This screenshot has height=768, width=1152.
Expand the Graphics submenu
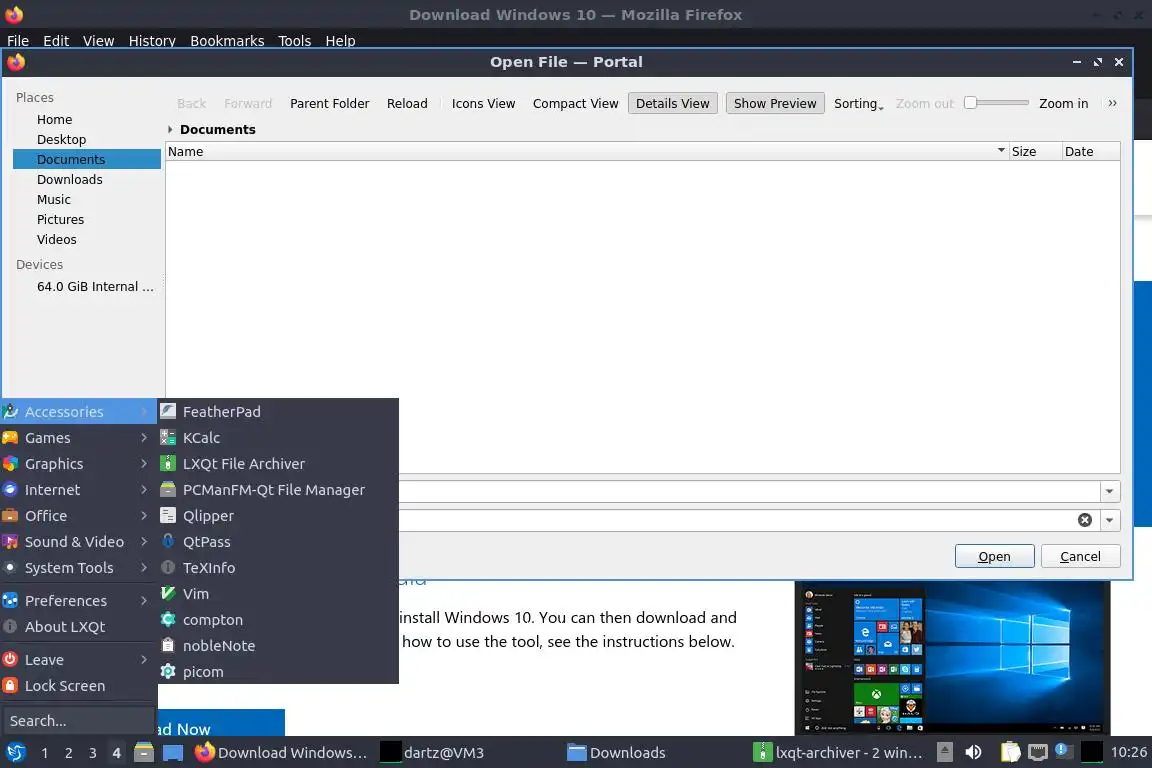79,464
